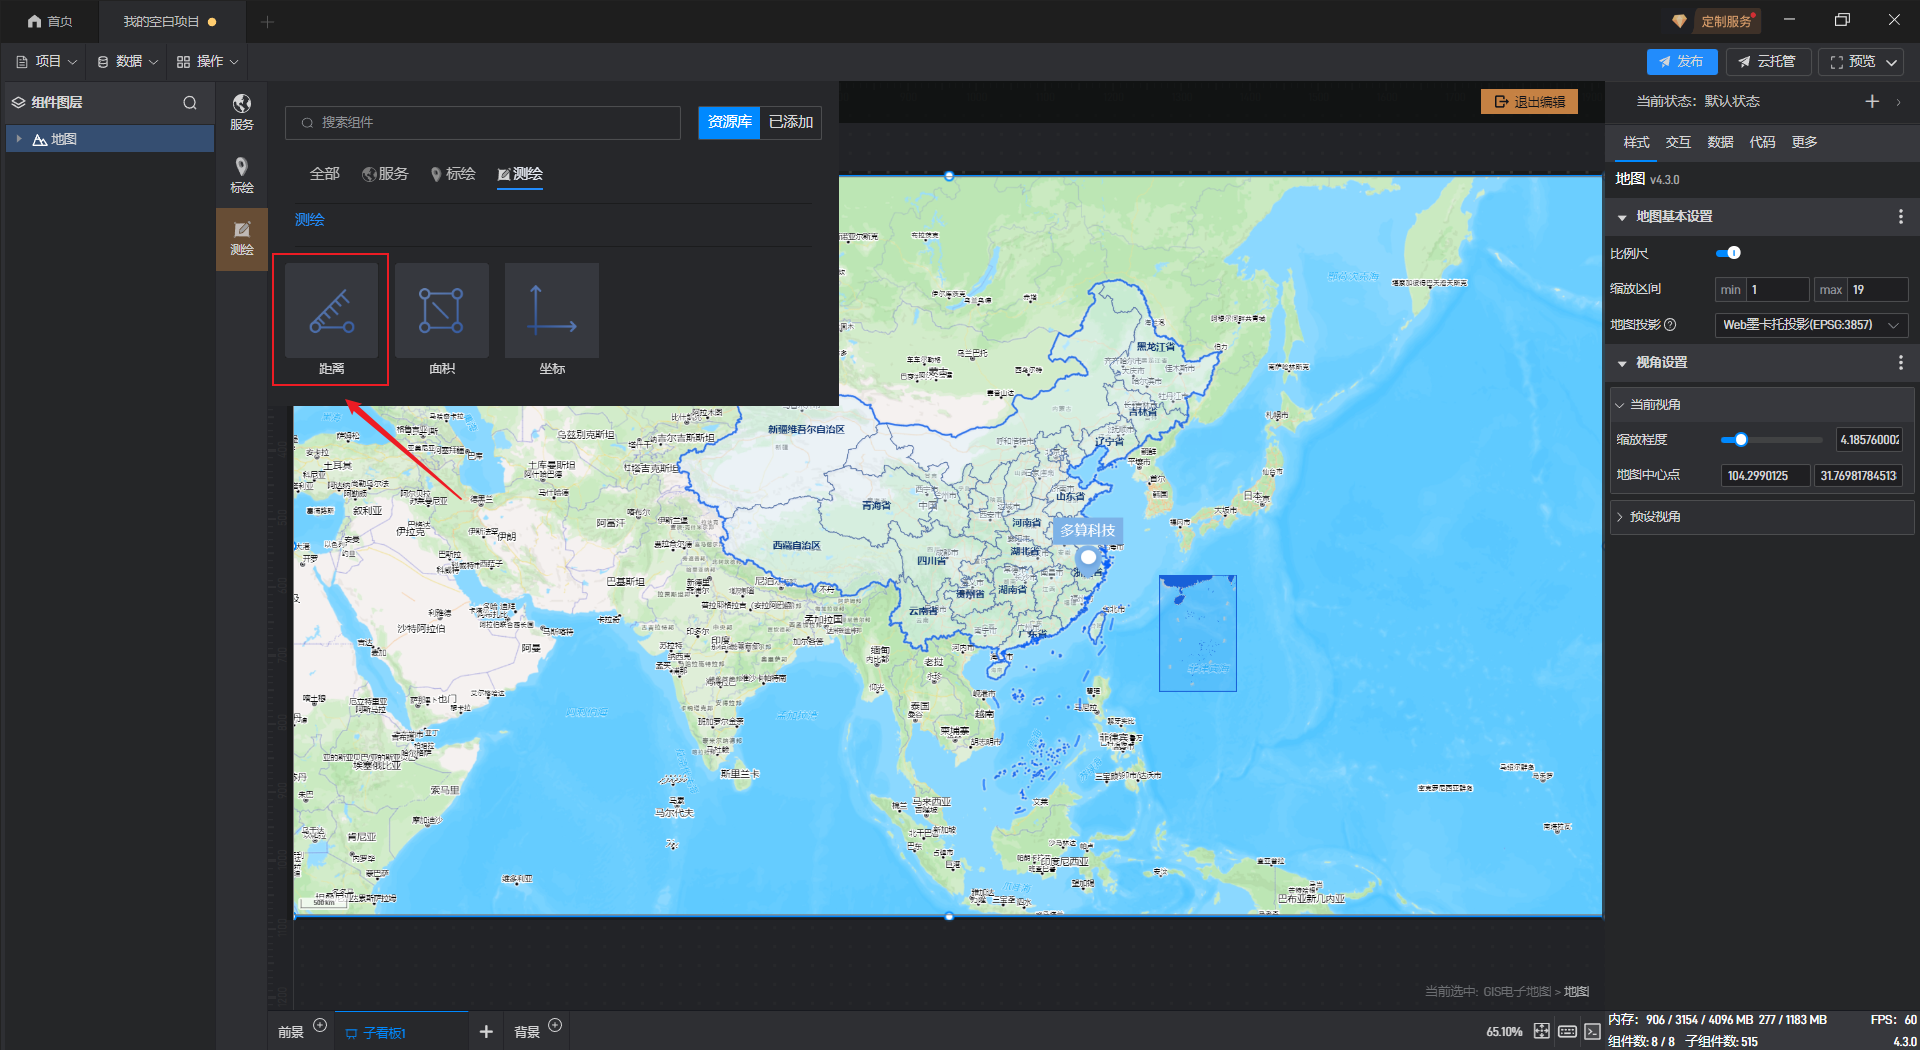This screenshot has height=1050, width=1920.
Task: Select the 测绘 component filter tab
Action: click(x=520, y=174)
